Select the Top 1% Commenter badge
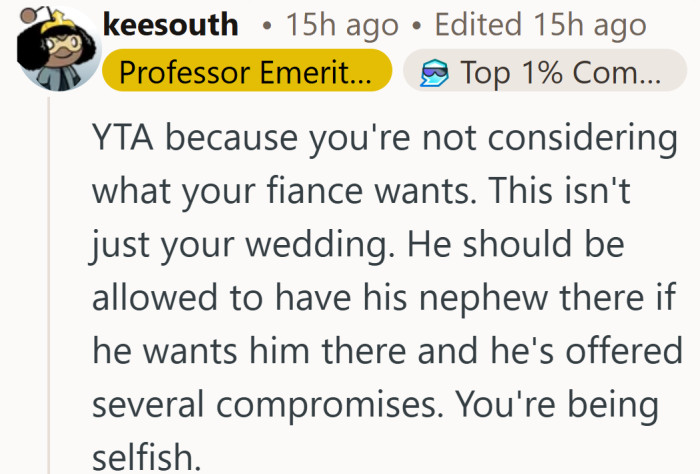The height and width of the screenshot is (474, 700). pyautogui.click(x=545, y=73)
